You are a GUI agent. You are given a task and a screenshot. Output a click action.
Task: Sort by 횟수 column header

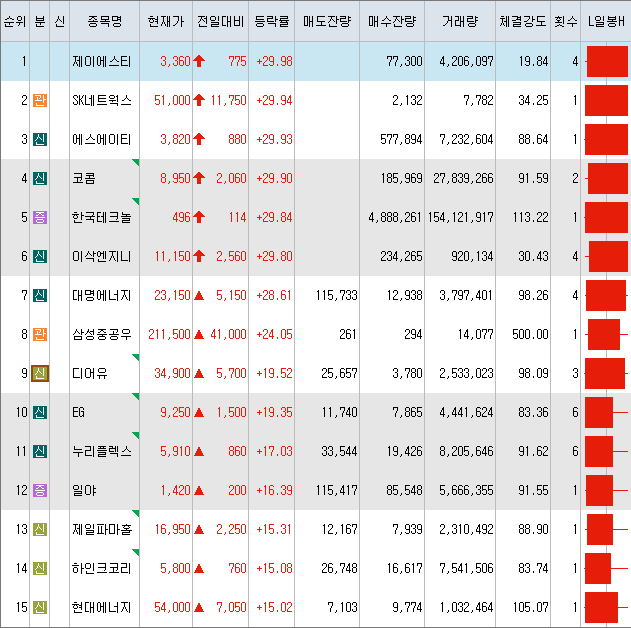[x=565, y=21]
